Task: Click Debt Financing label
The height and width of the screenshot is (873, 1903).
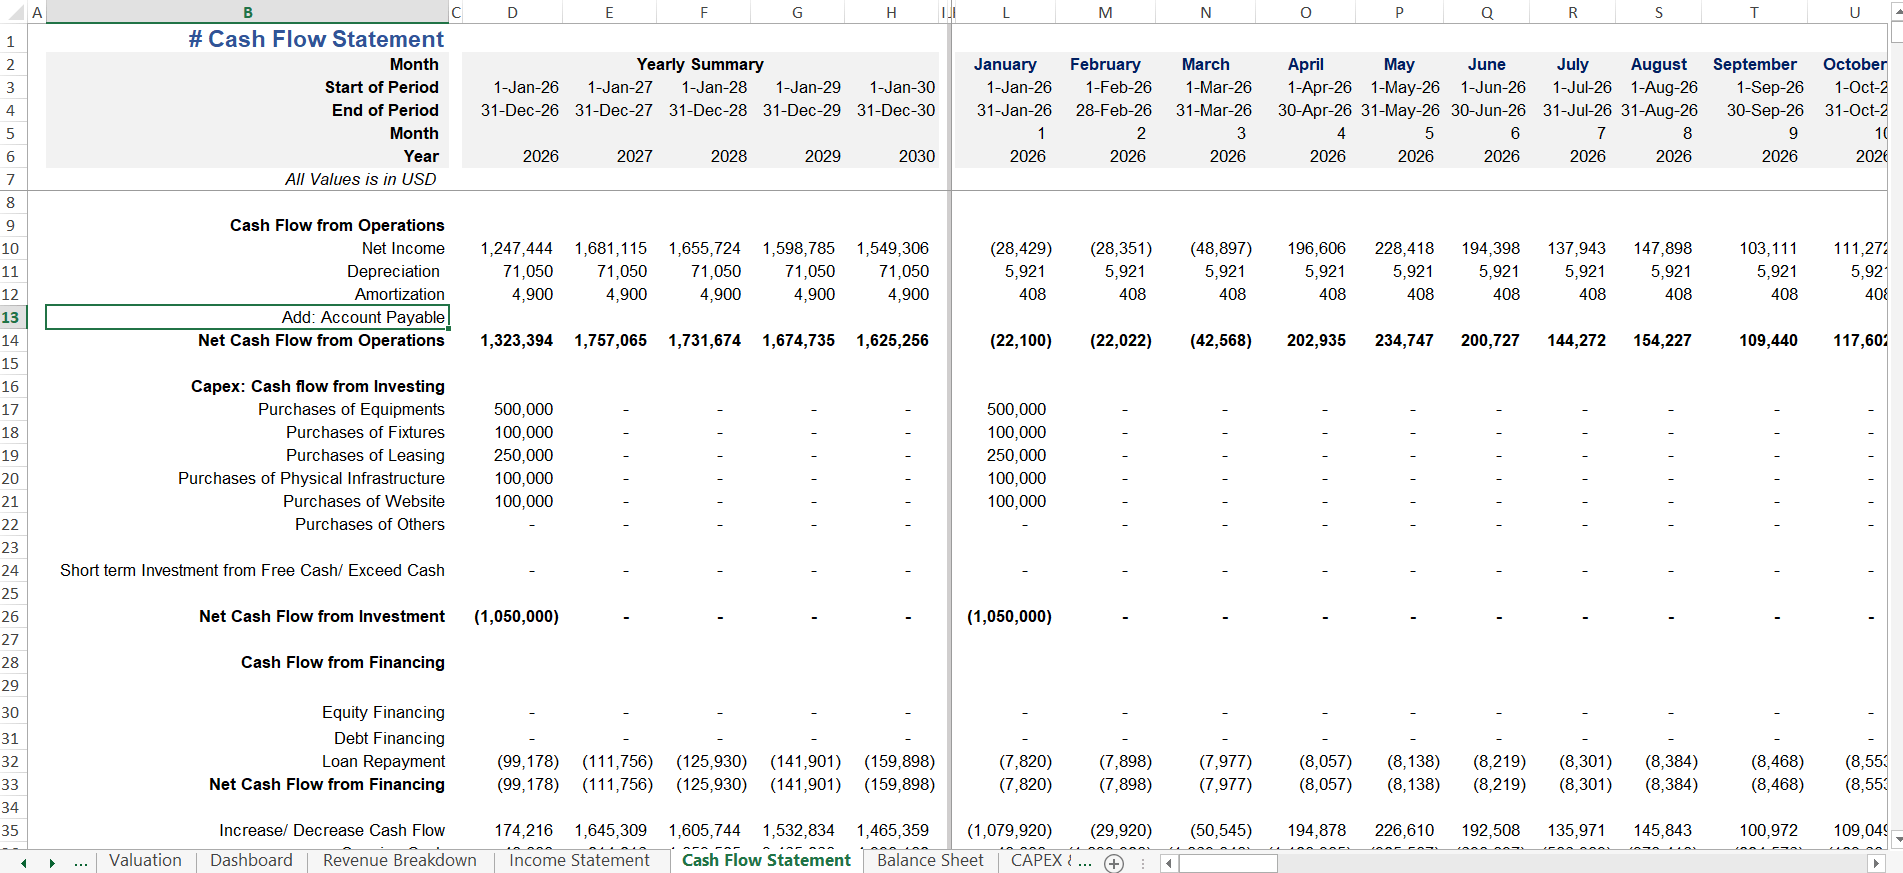Action: (x=389, y=738)
